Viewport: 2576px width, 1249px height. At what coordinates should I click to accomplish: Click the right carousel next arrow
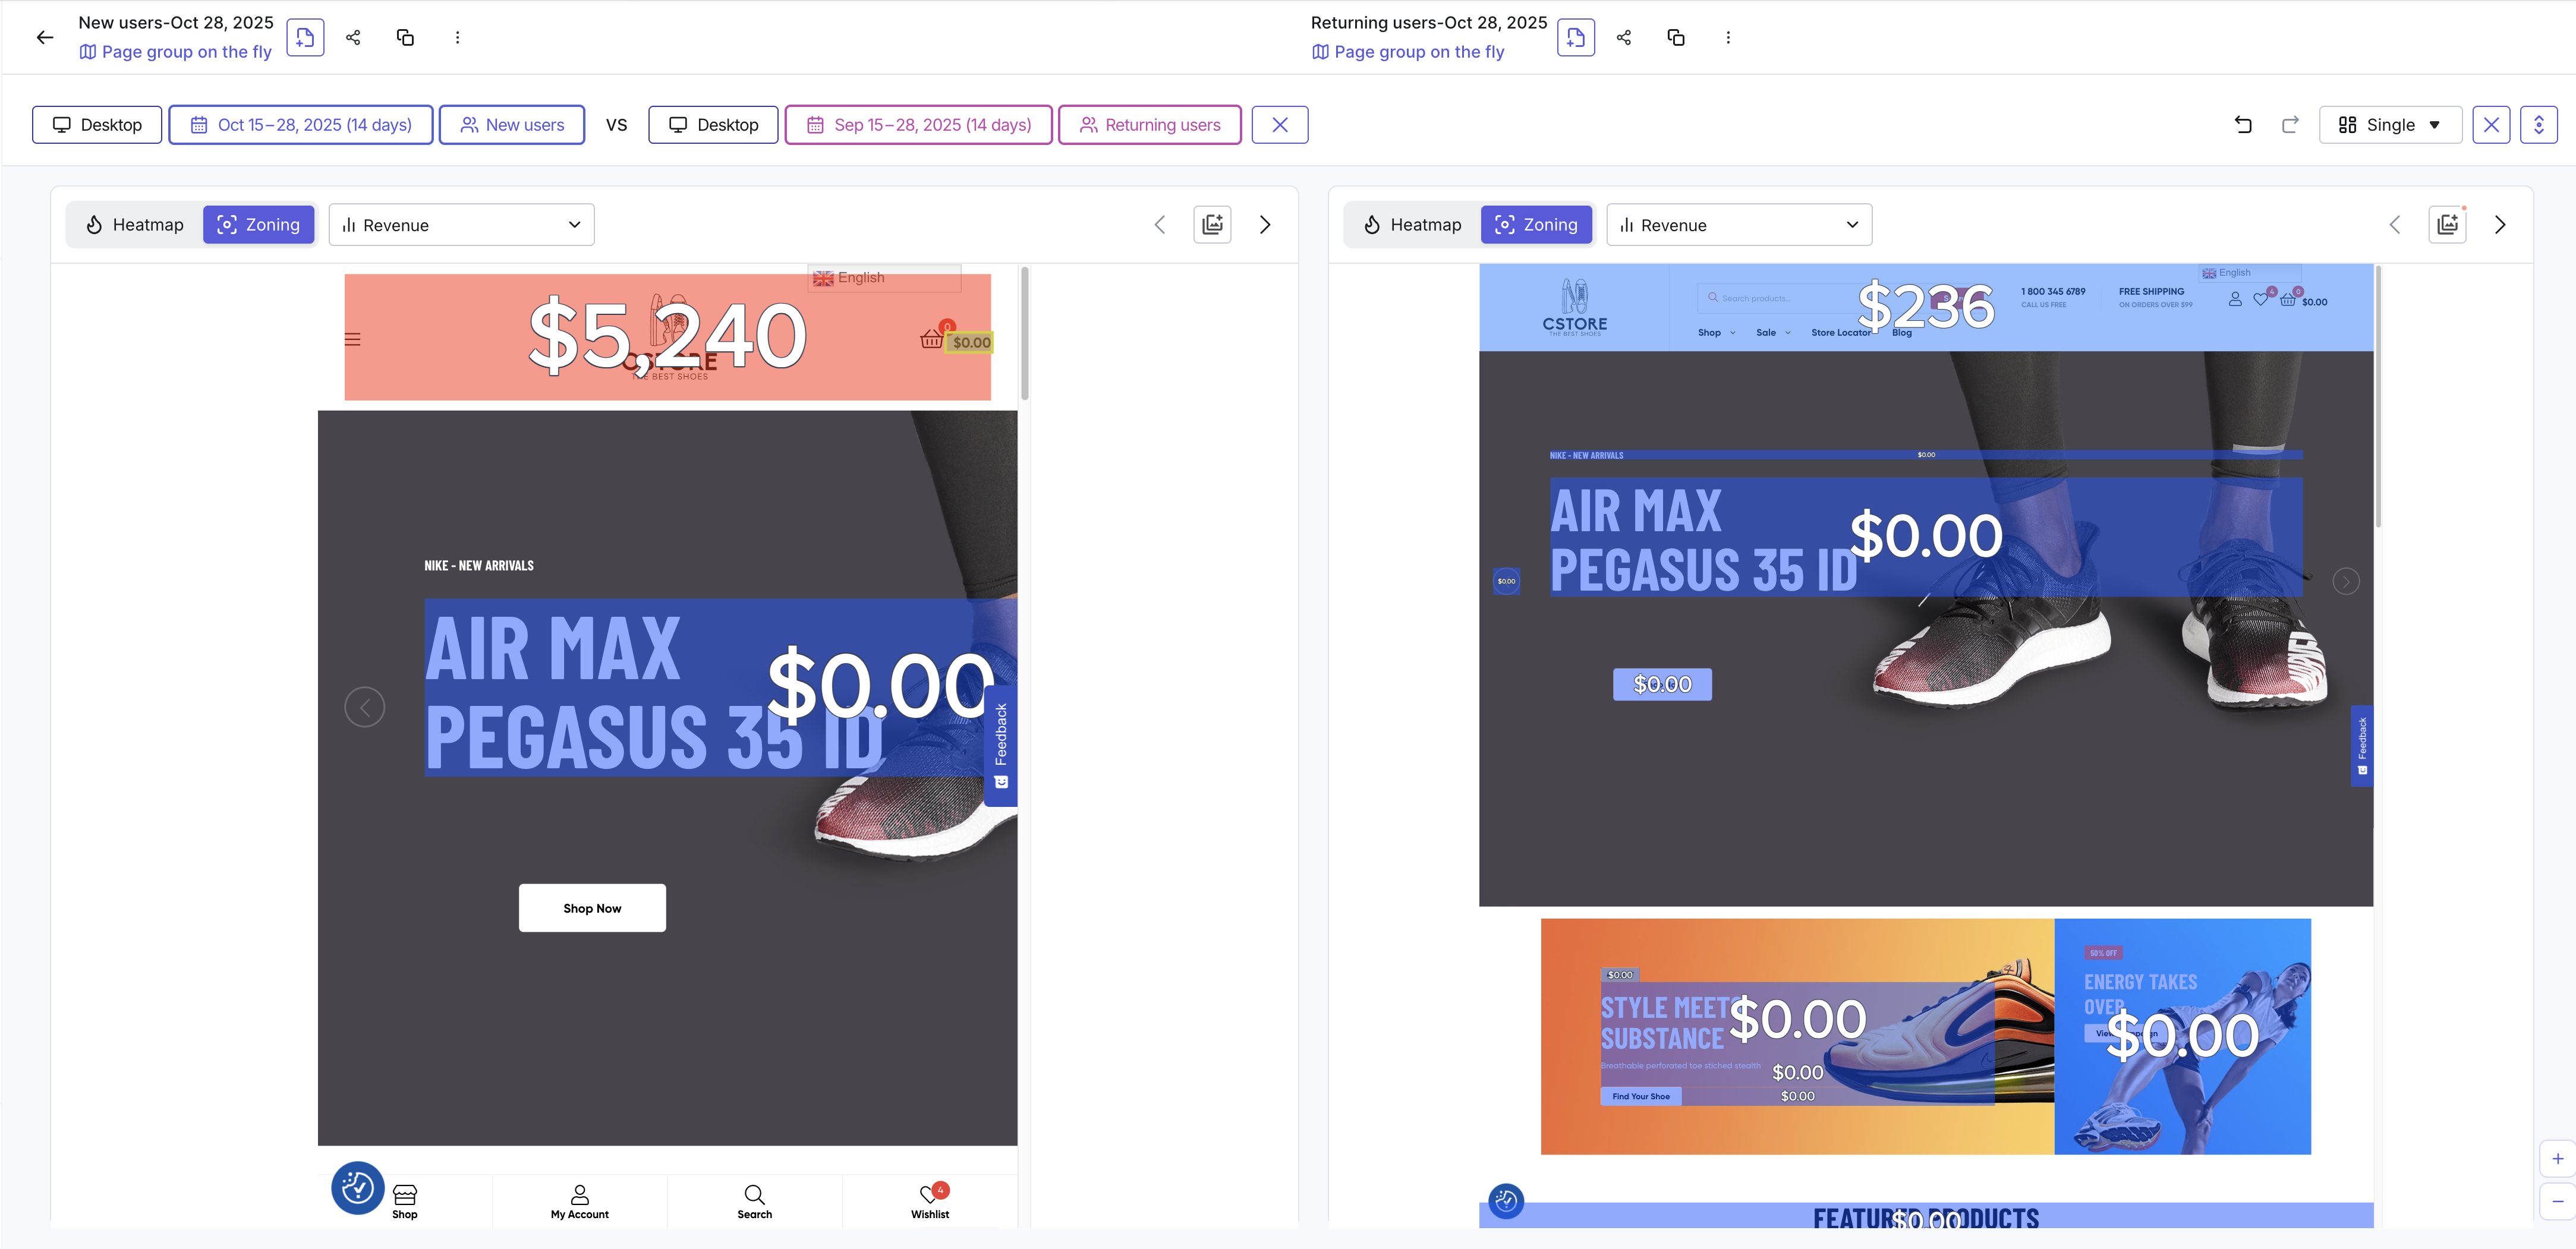tap(2346, 581)
